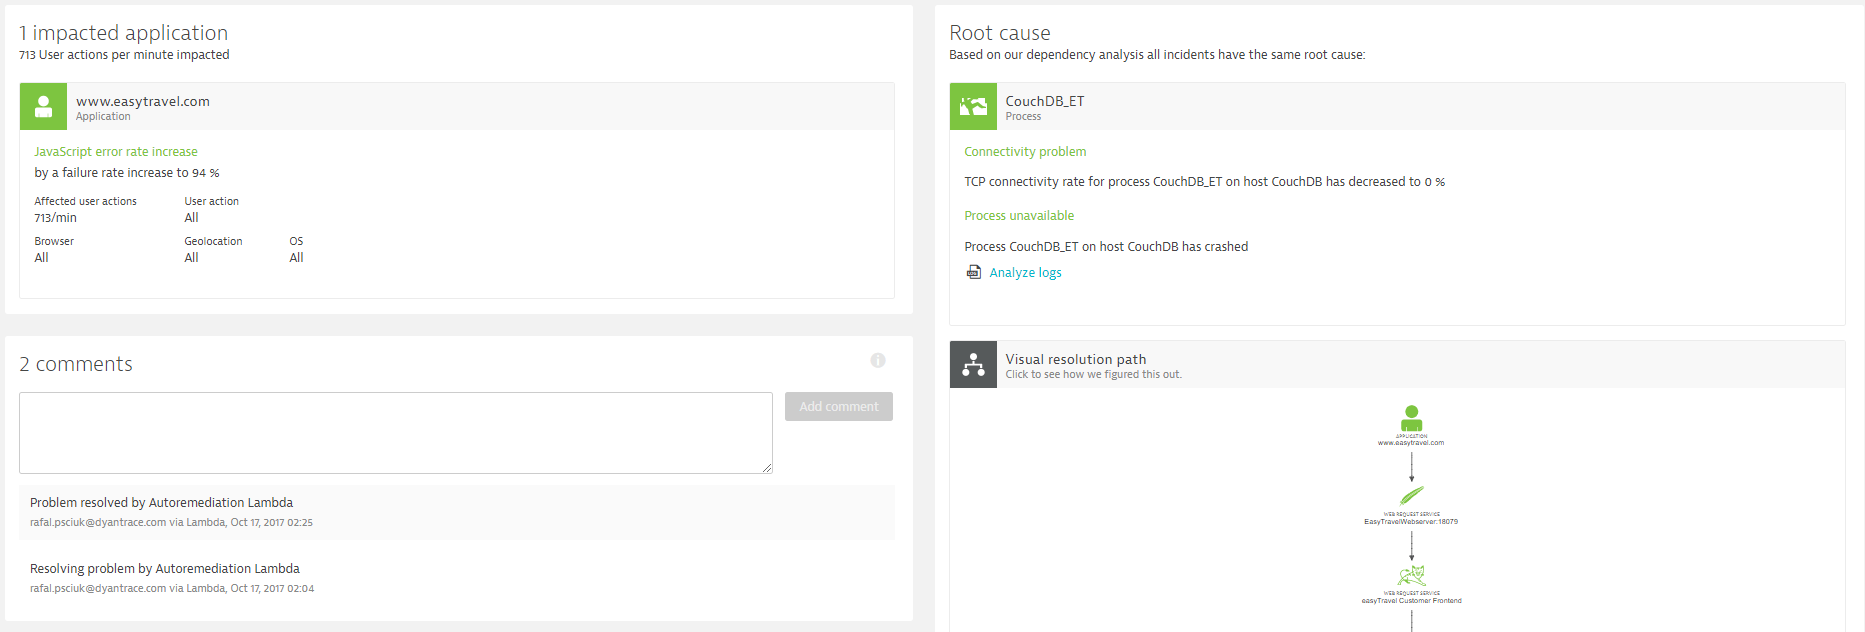Click the info icon in comments panel
This screenshot has height=632, width=1865.
click(878, 360)
